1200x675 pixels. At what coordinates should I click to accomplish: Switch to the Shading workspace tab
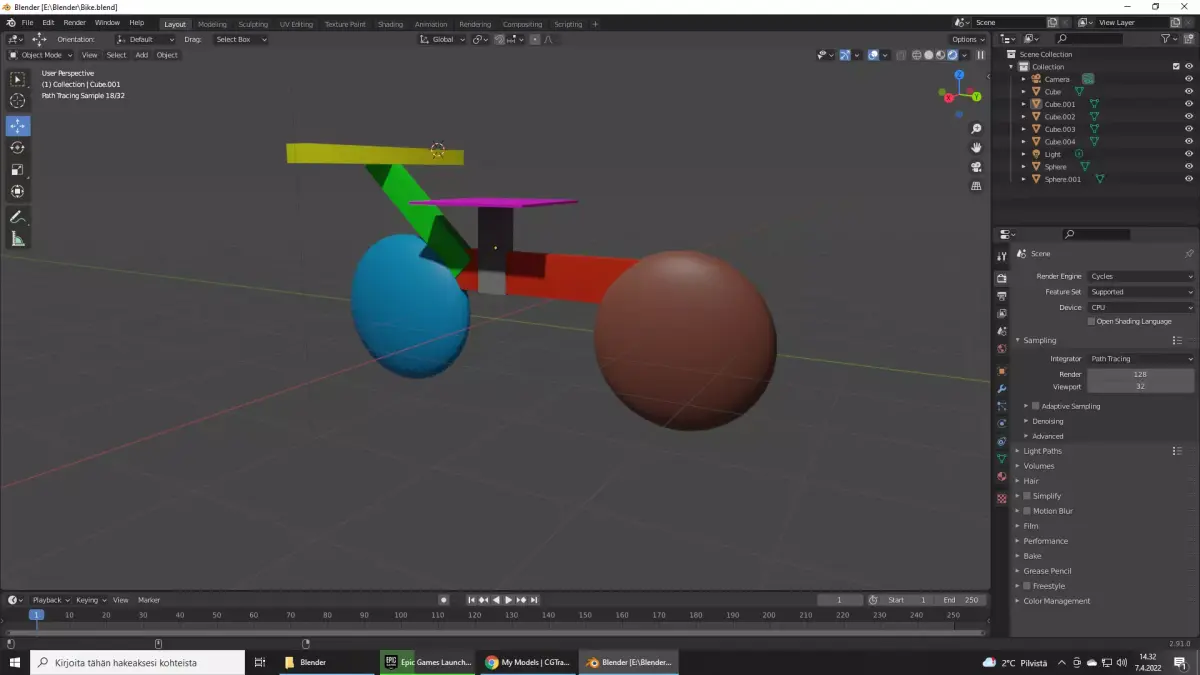pos(390,24)
